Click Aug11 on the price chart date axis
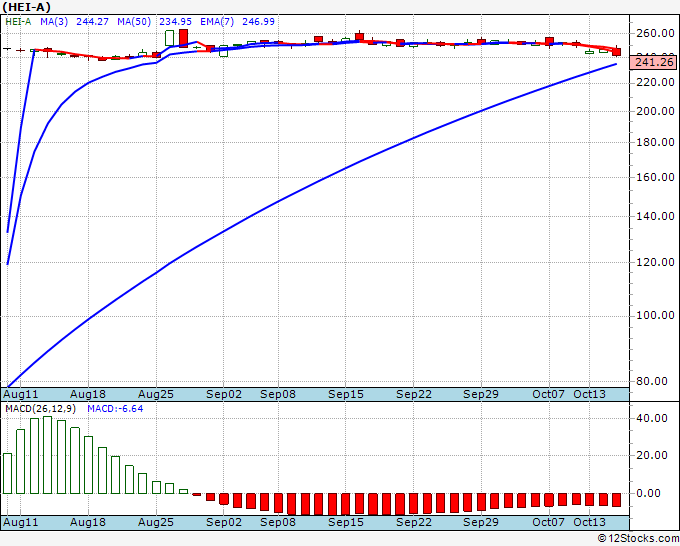This screenshot has width=680, height=546. pyautogui.click(x=20, y=395)
